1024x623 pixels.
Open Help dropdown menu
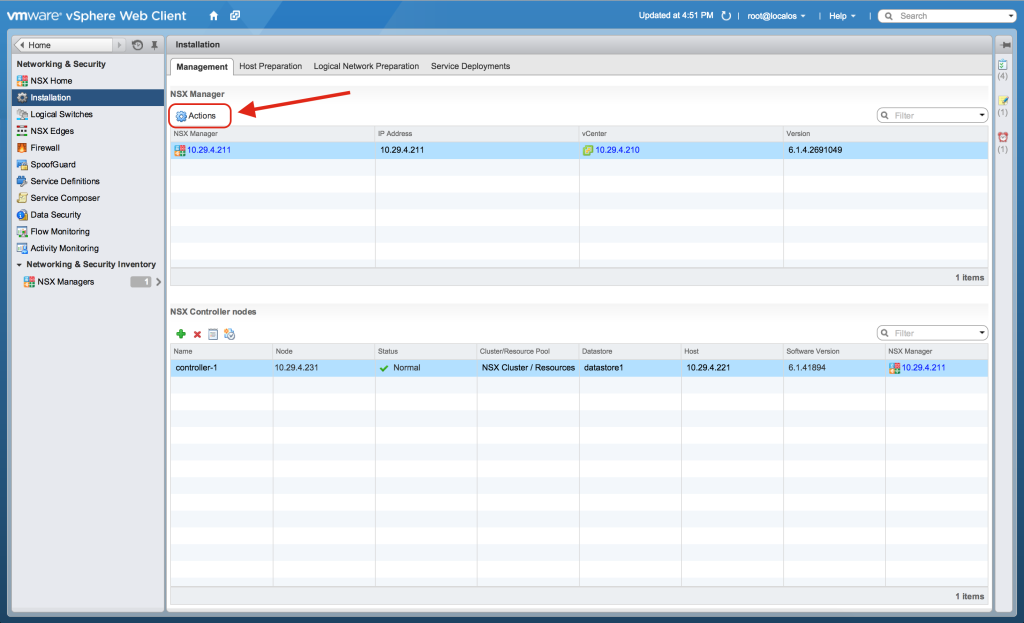point(842,16)
